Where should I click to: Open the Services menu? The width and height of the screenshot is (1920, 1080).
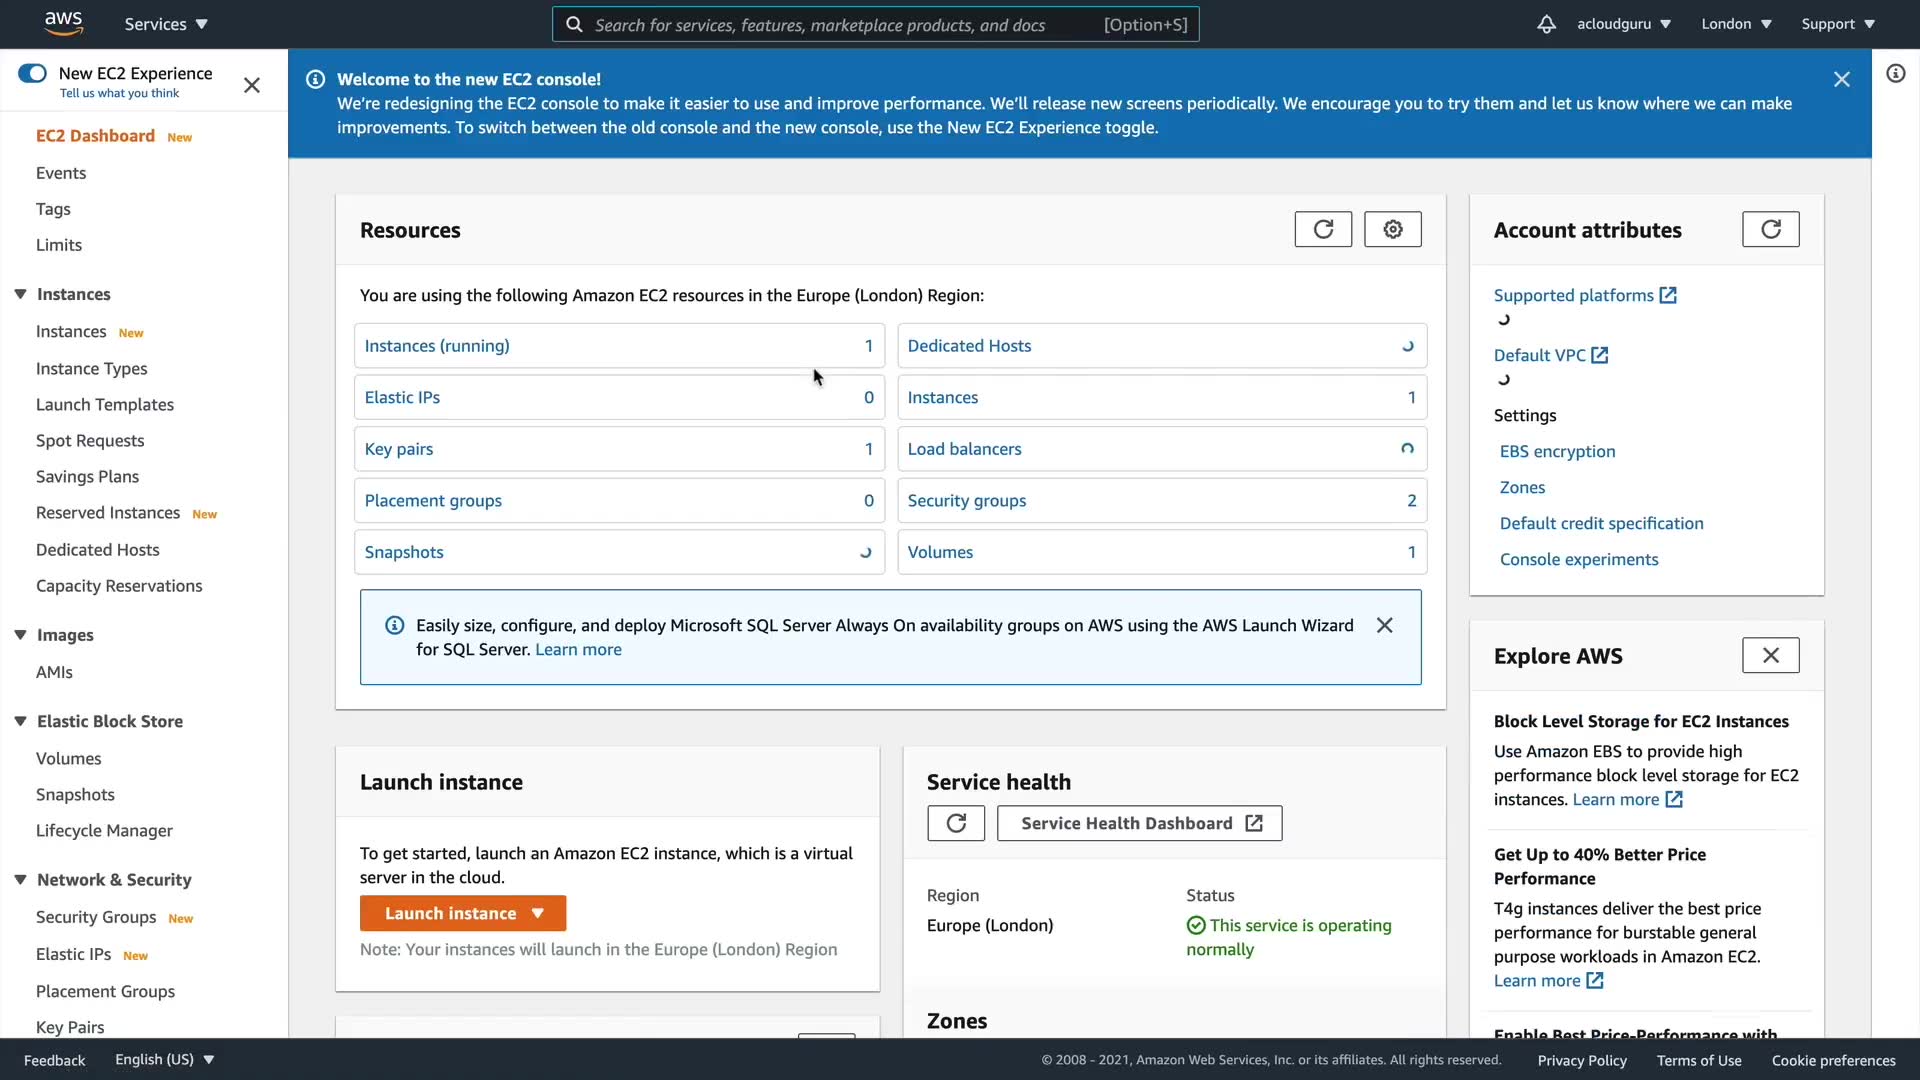(x=166, y=24)
